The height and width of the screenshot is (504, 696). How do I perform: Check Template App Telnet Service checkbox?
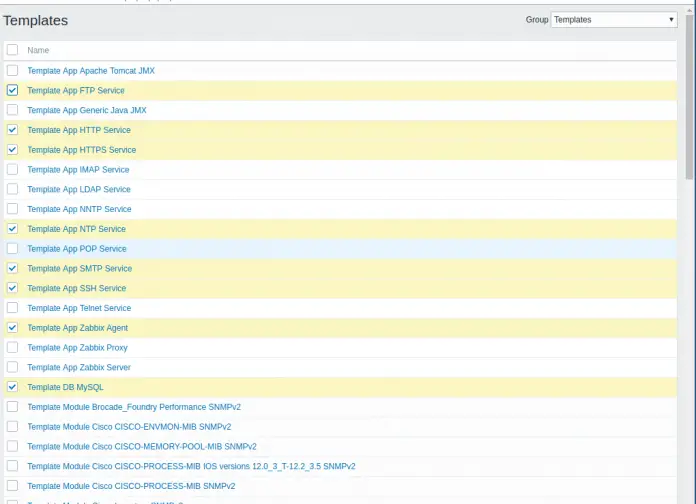12,308
